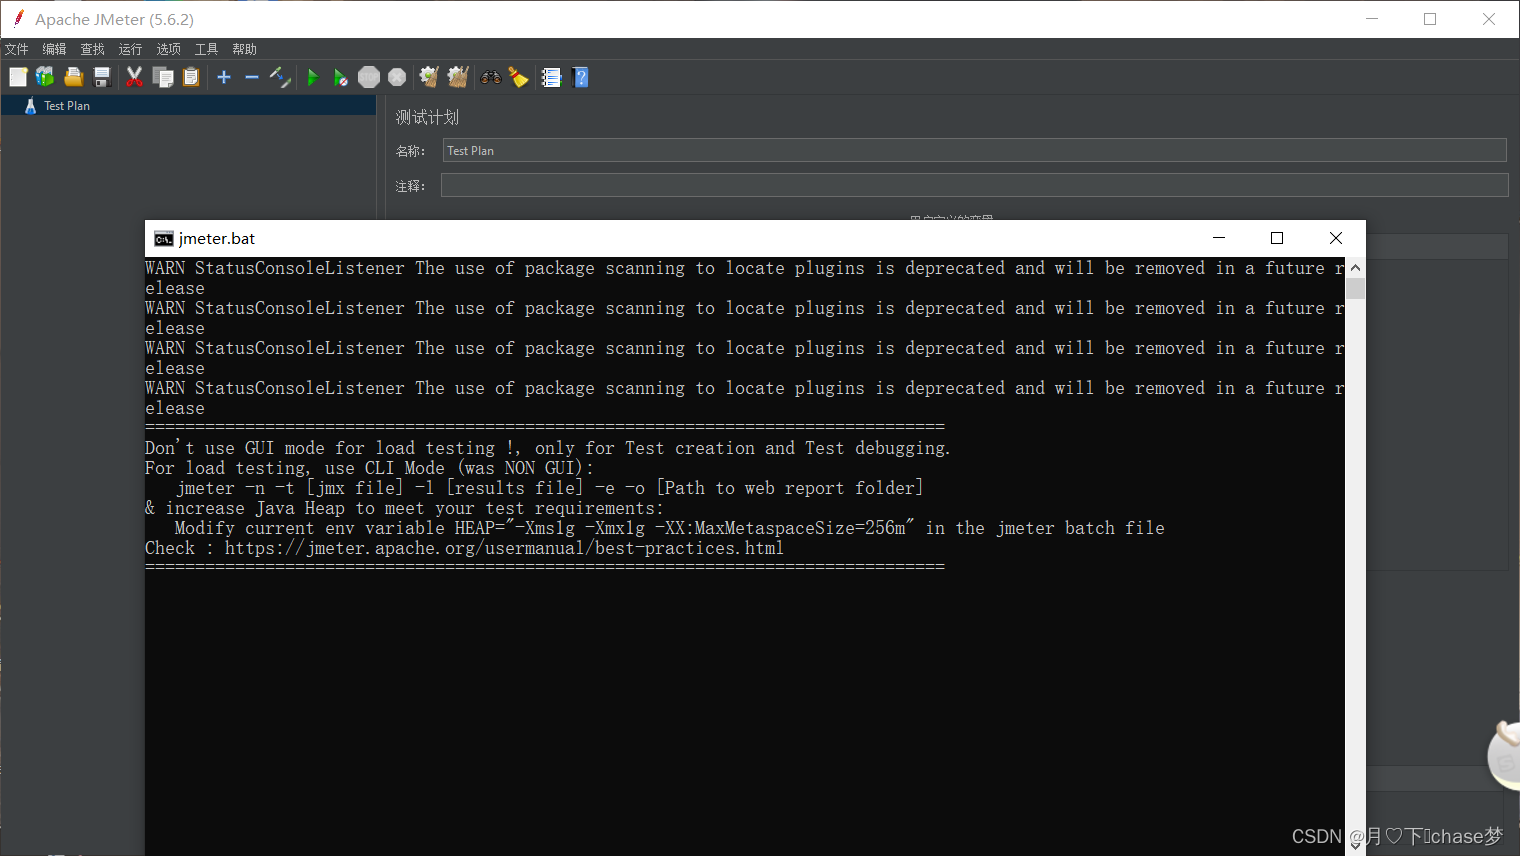Minimize the jmeter.bat console window
This screenshot has width=1520, height=856.
point(1219,238)
